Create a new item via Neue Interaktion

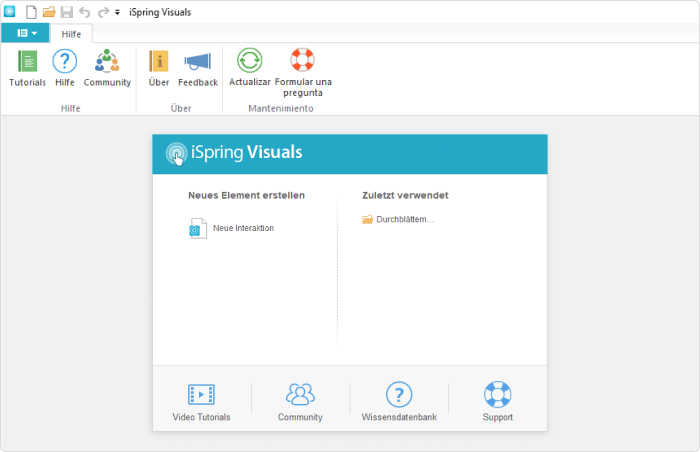(232, 228)
